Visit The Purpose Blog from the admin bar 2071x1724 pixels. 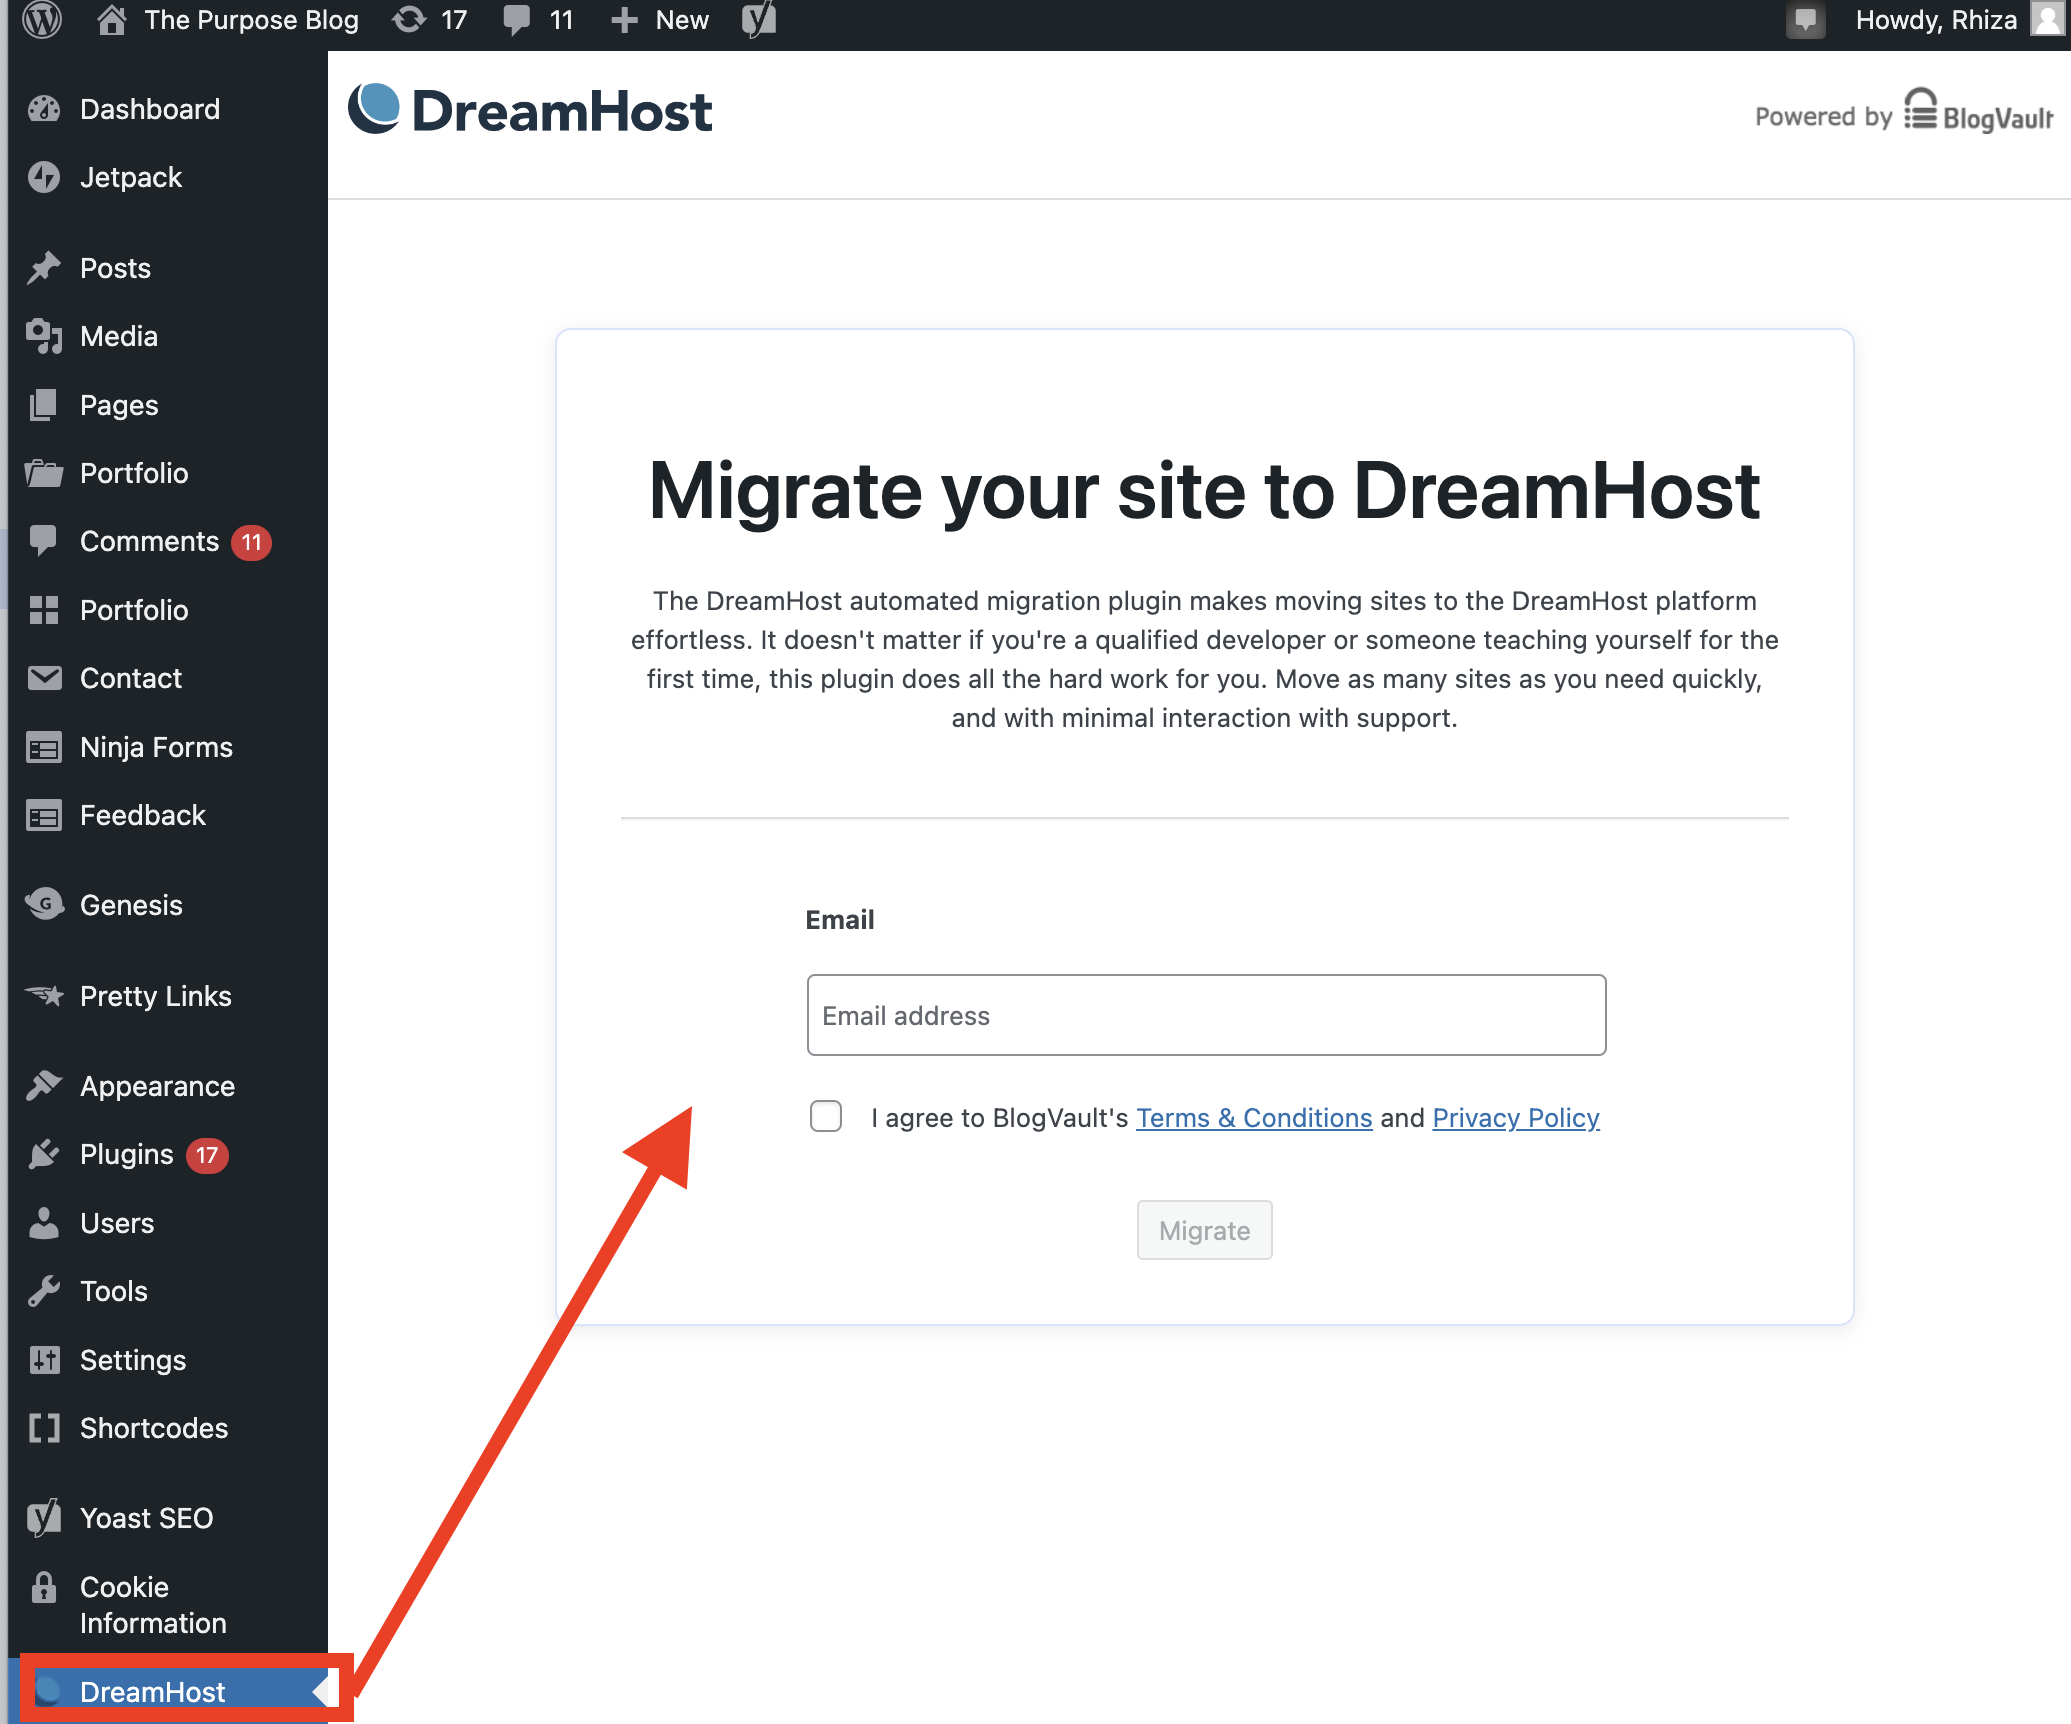pyautogui.click(x=250, y=19)
